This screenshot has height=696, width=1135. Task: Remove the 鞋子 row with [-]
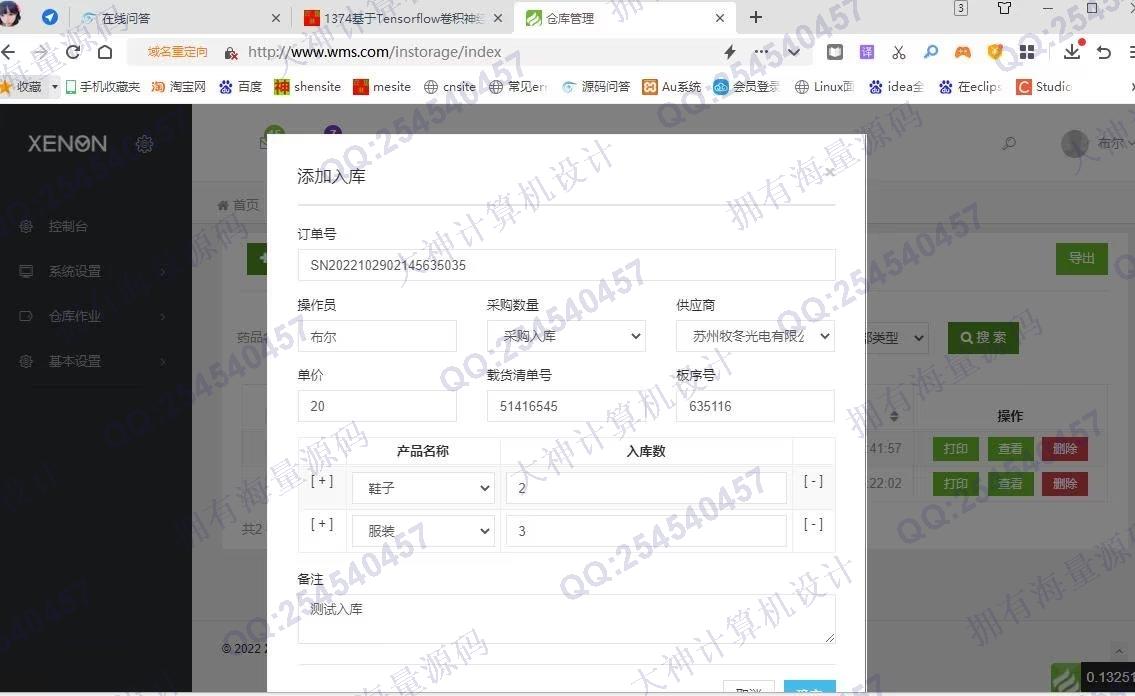click(x=813, y=481)
